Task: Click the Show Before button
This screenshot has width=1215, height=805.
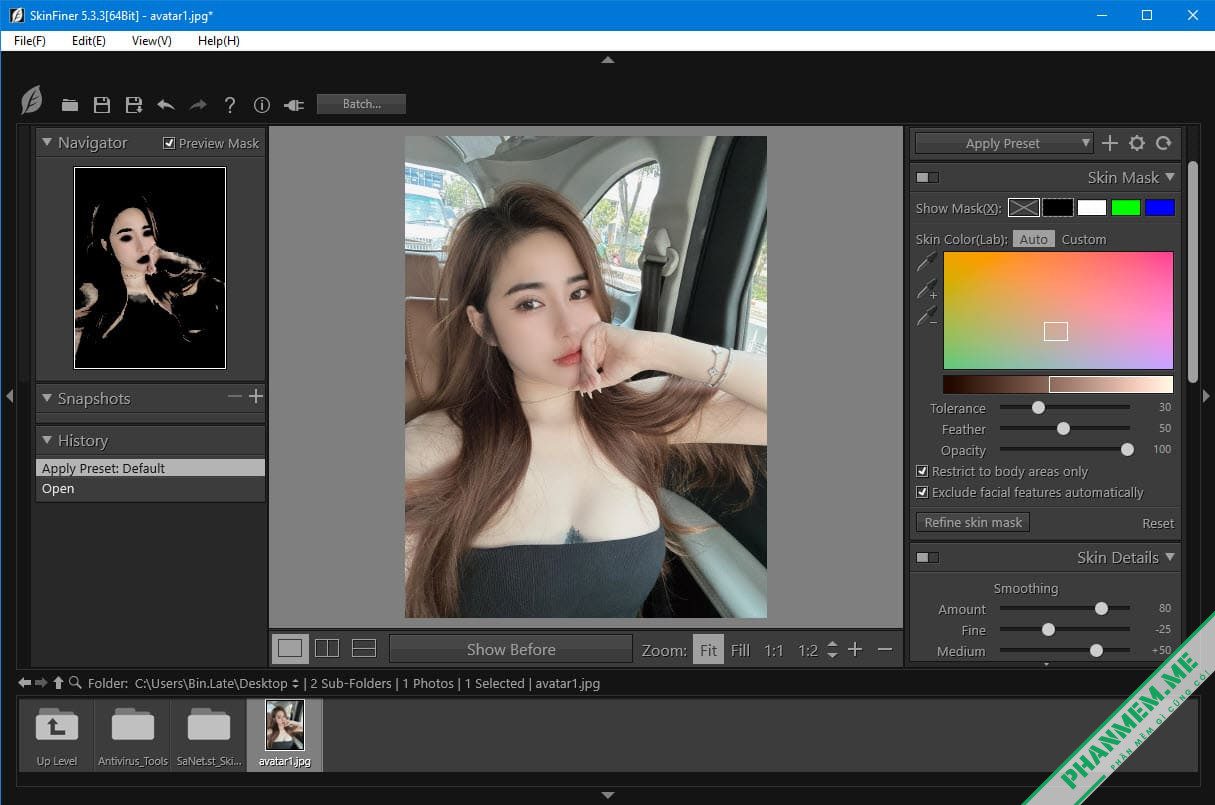Action: pyautogui.click(x=511, y=649)
